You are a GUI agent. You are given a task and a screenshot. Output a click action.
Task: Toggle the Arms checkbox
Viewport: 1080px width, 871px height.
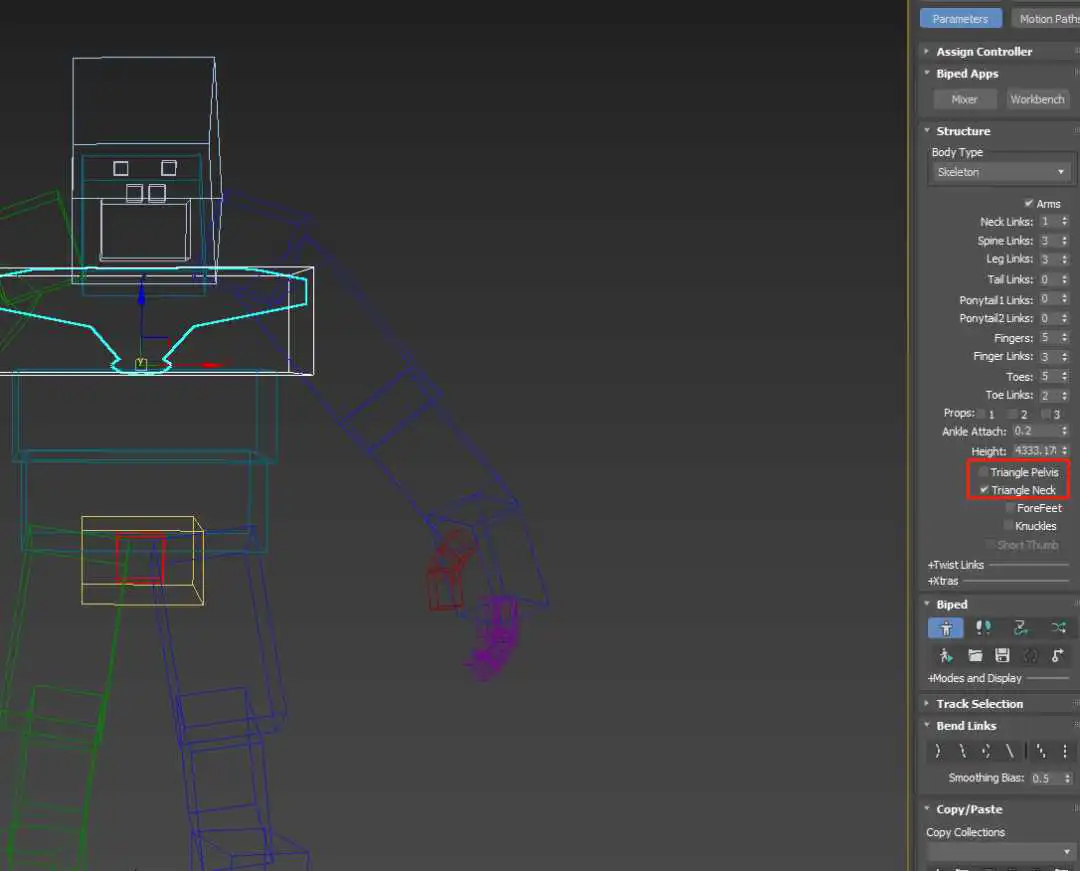coord(1028,203)
